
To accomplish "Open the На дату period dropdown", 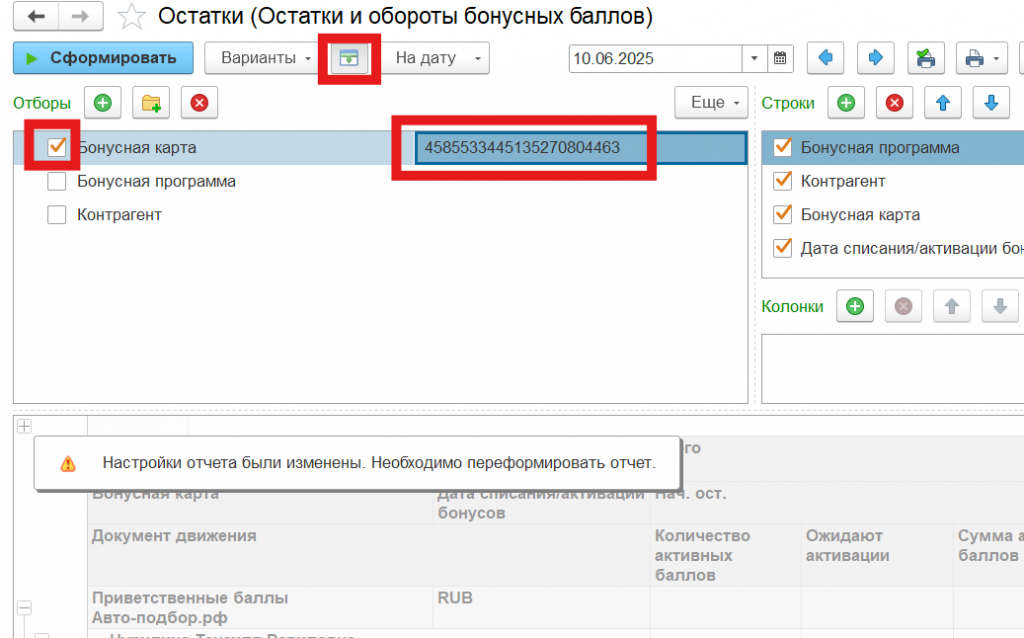I will (x=437, y=58).
